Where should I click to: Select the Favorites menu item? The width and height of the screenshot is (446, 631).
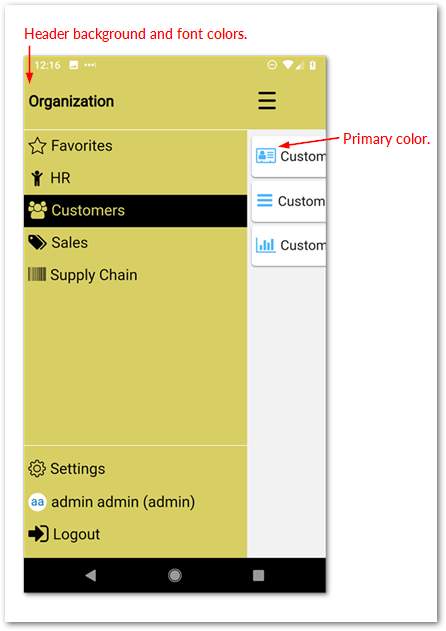(x=136, y=146)
